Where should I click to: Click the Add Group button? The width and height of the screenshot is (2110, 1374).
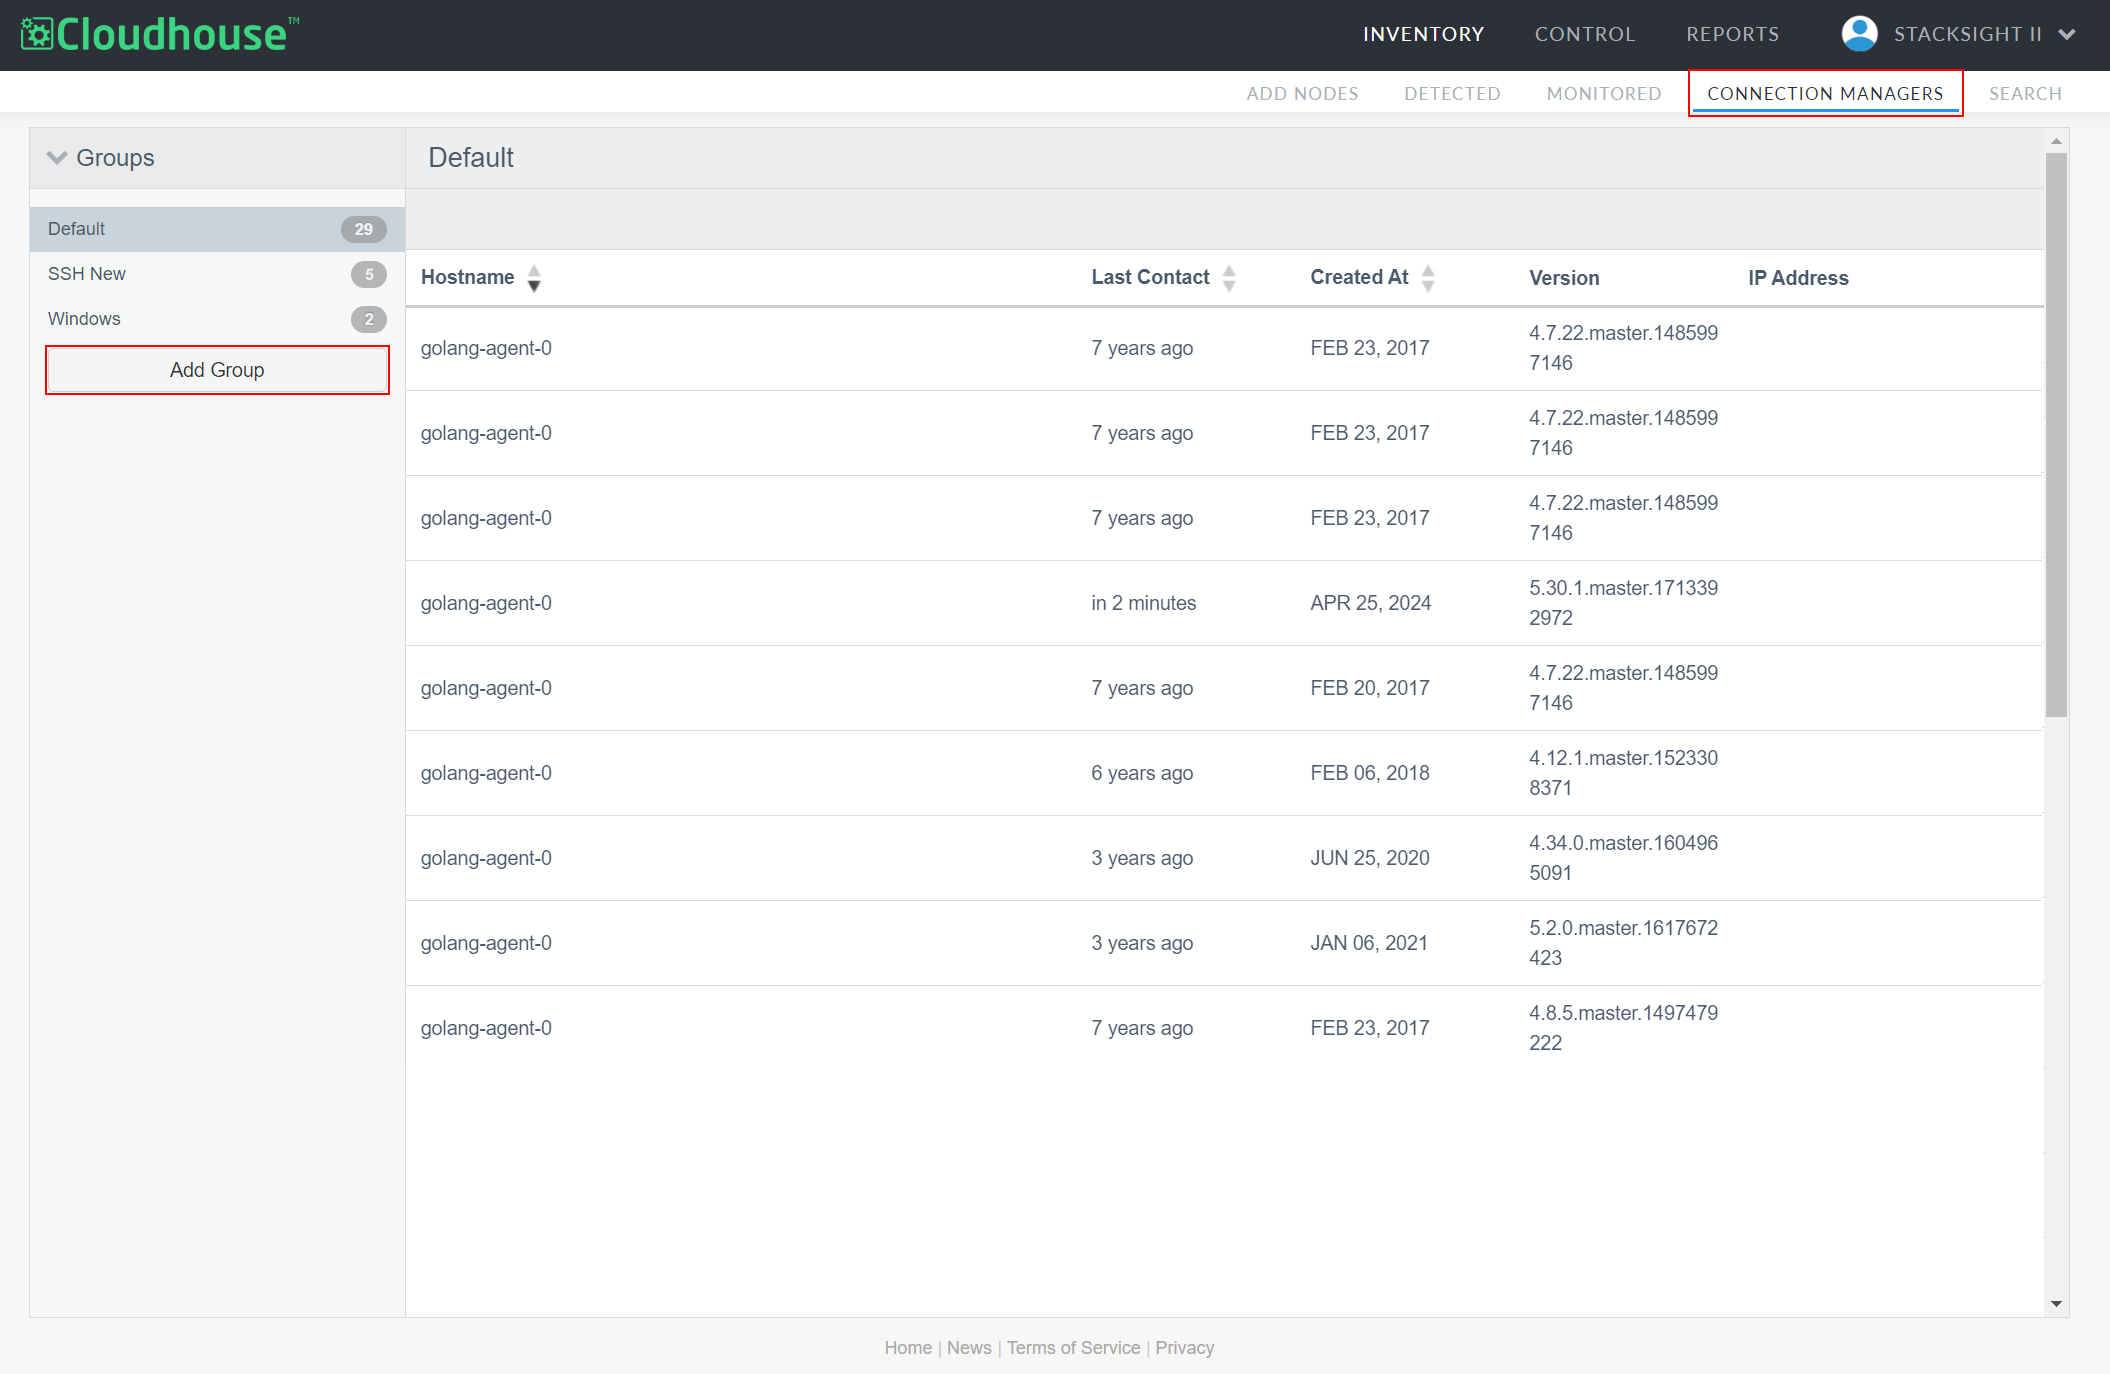click(217, 370)
